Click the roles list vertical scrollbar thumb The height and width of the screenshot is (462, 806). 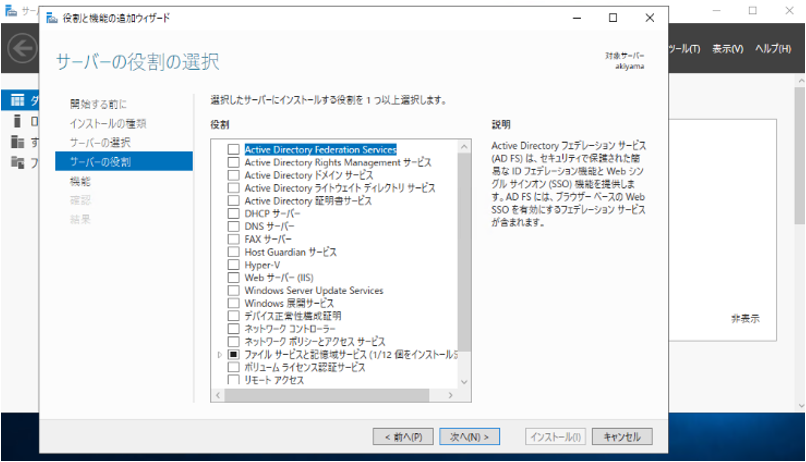click(x=464, y=252)
